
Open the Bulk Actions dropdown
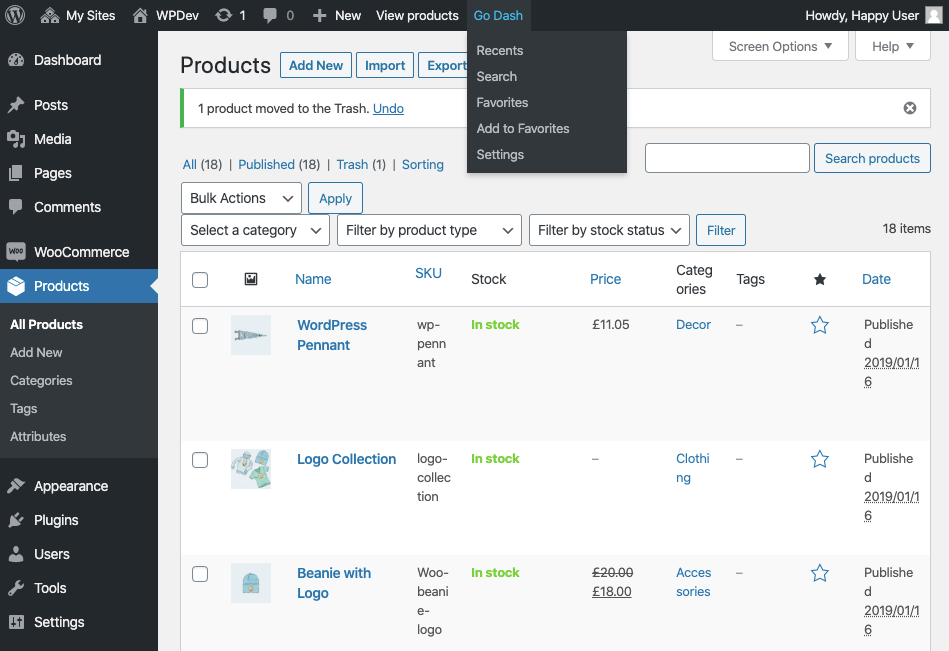point(241,198)
